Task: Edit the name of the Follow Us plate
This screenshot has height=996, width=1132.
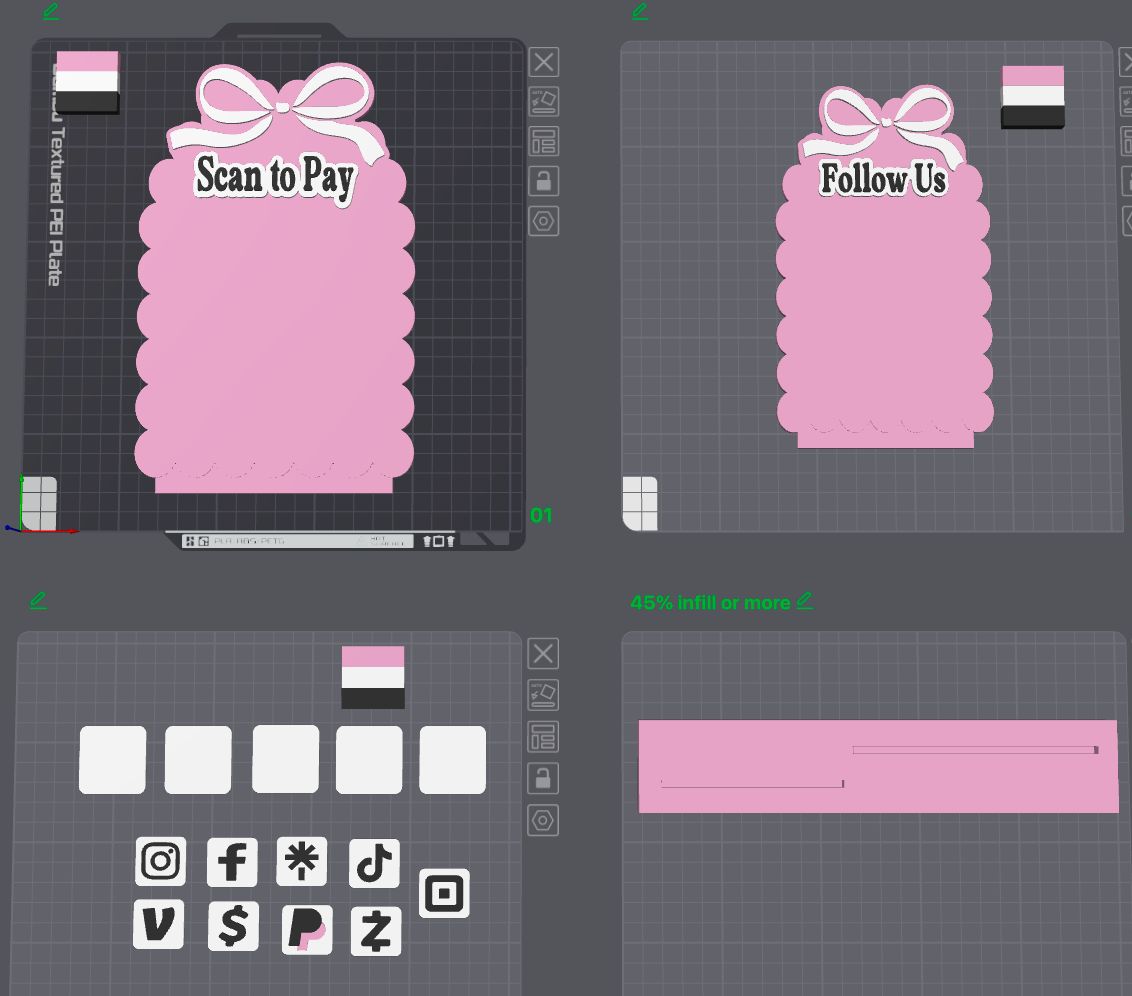Action: tap(640, 11)
